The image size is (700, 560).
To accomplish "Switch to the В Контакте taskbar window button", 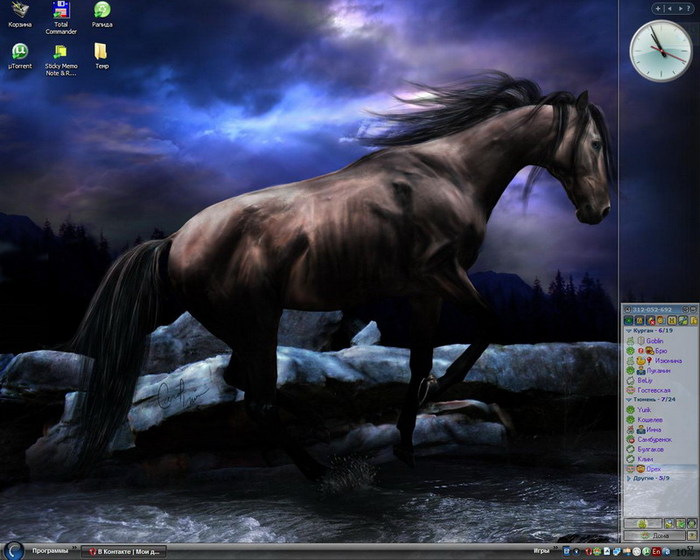I will click(124, 552).
